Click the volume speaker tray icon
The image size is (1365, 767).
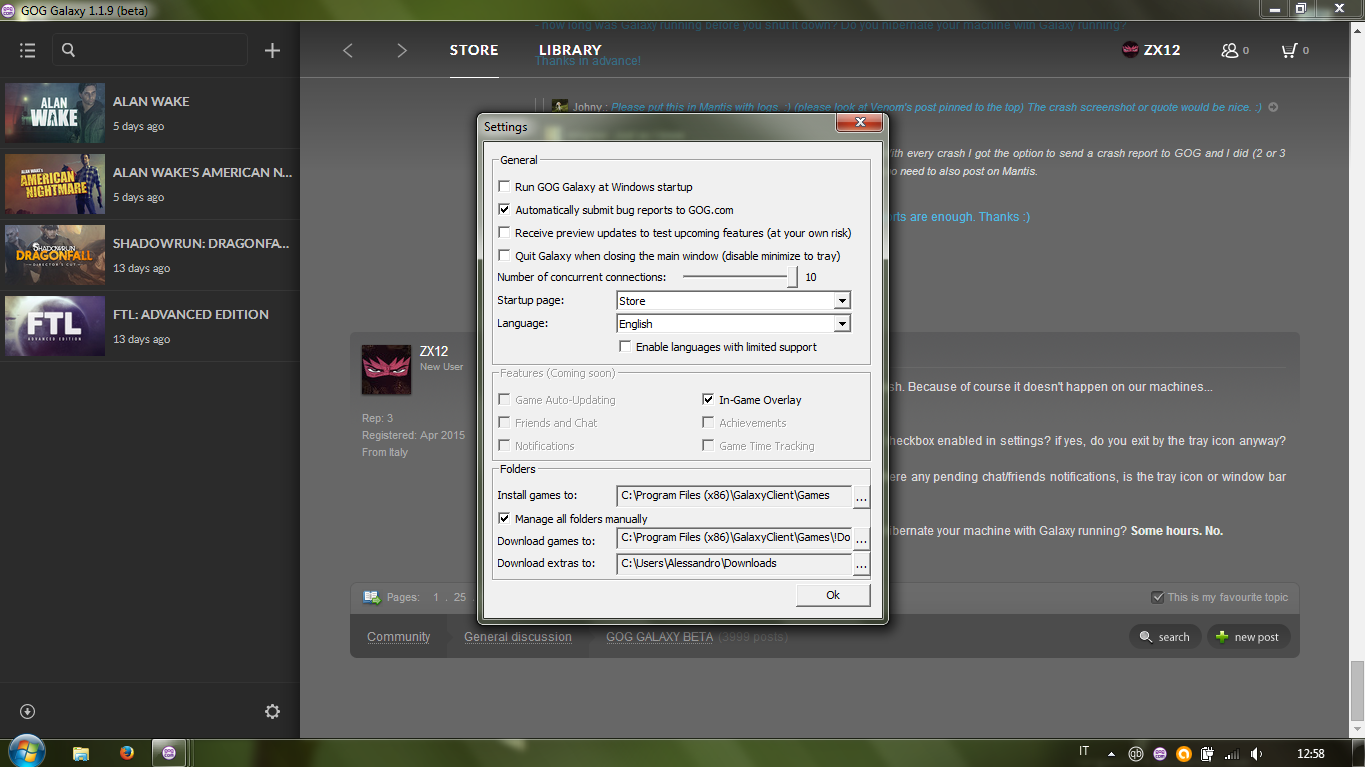click(x=1256, y=754)
